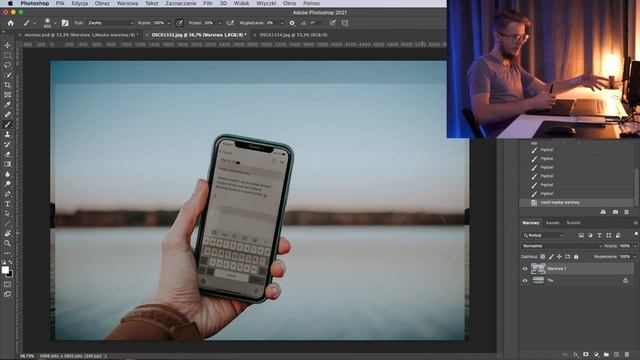Toggle lock position icon
The width and height of the screenshot is (640, 360).
pos(559,257)
